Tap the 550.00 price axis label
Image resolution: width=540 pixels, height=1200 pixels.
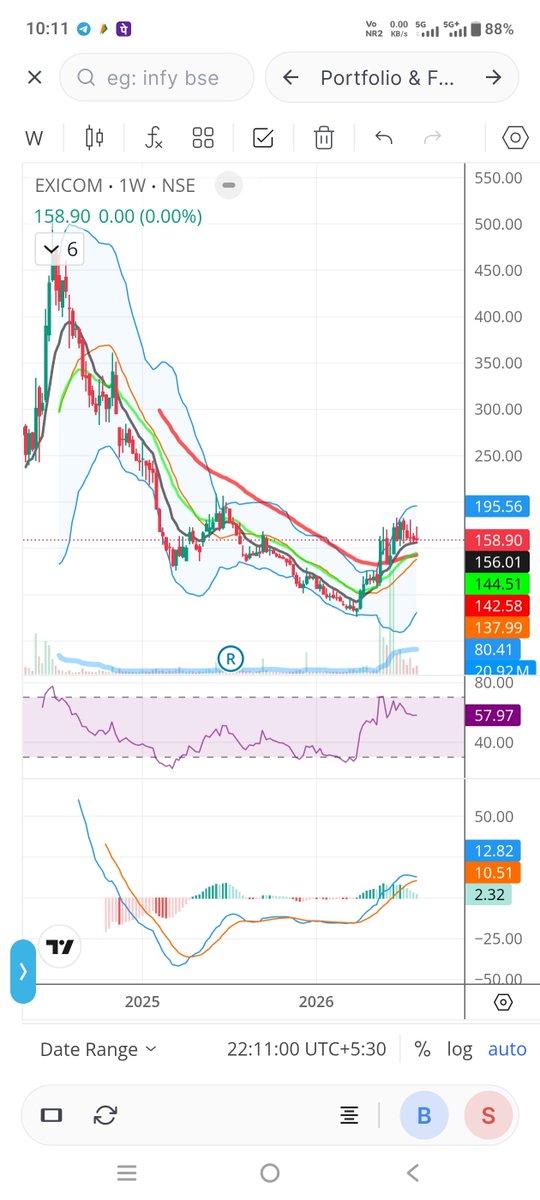pos(499,178)
